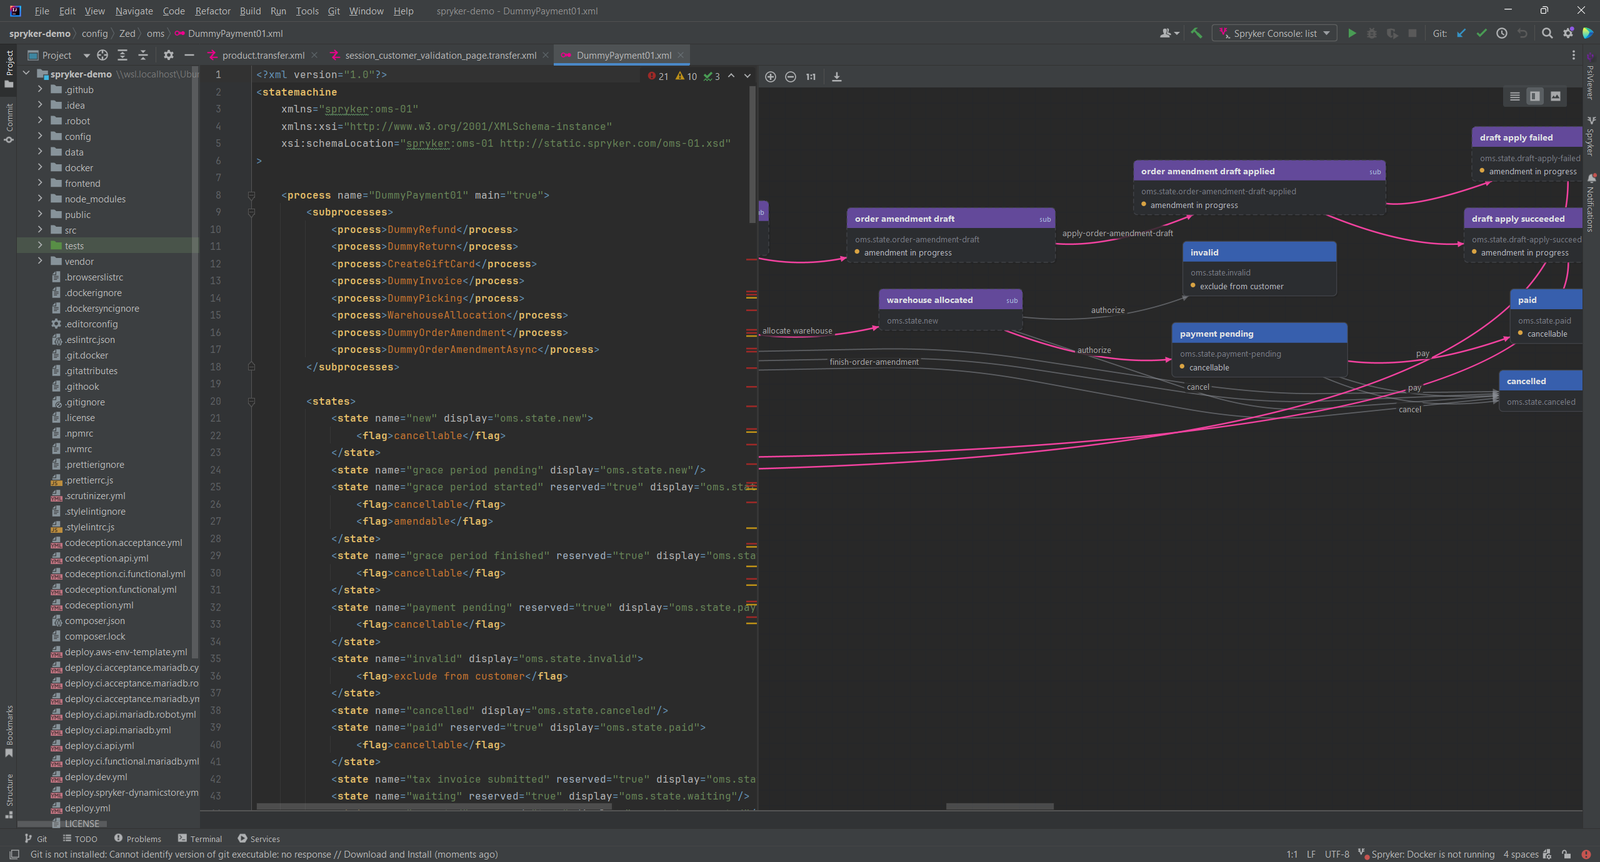Screen dimensions: 1600x862
Task: Open the Refactor menu
Action: [213, 11]
